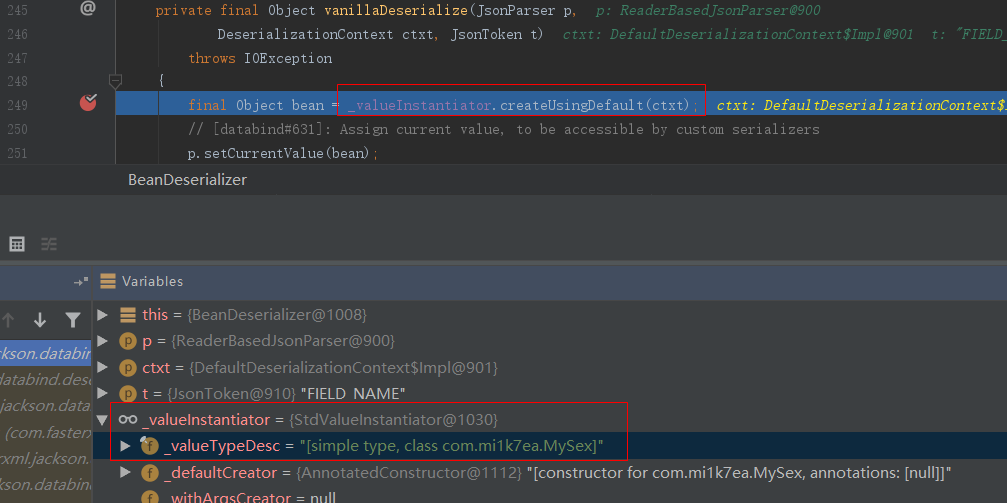Click the BeanDeserializer breadcrumb
Viewport: 1007px width, 503px height.
tap(187, 180)
